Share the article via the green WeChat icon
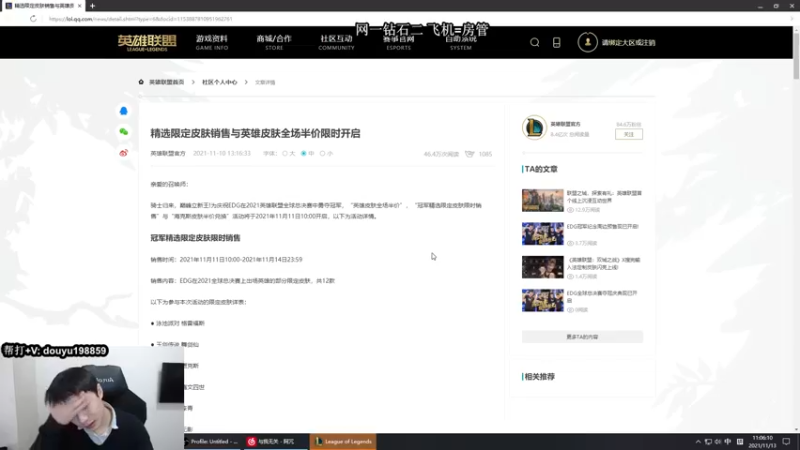 pyautogui.click(x=123, y=132)
